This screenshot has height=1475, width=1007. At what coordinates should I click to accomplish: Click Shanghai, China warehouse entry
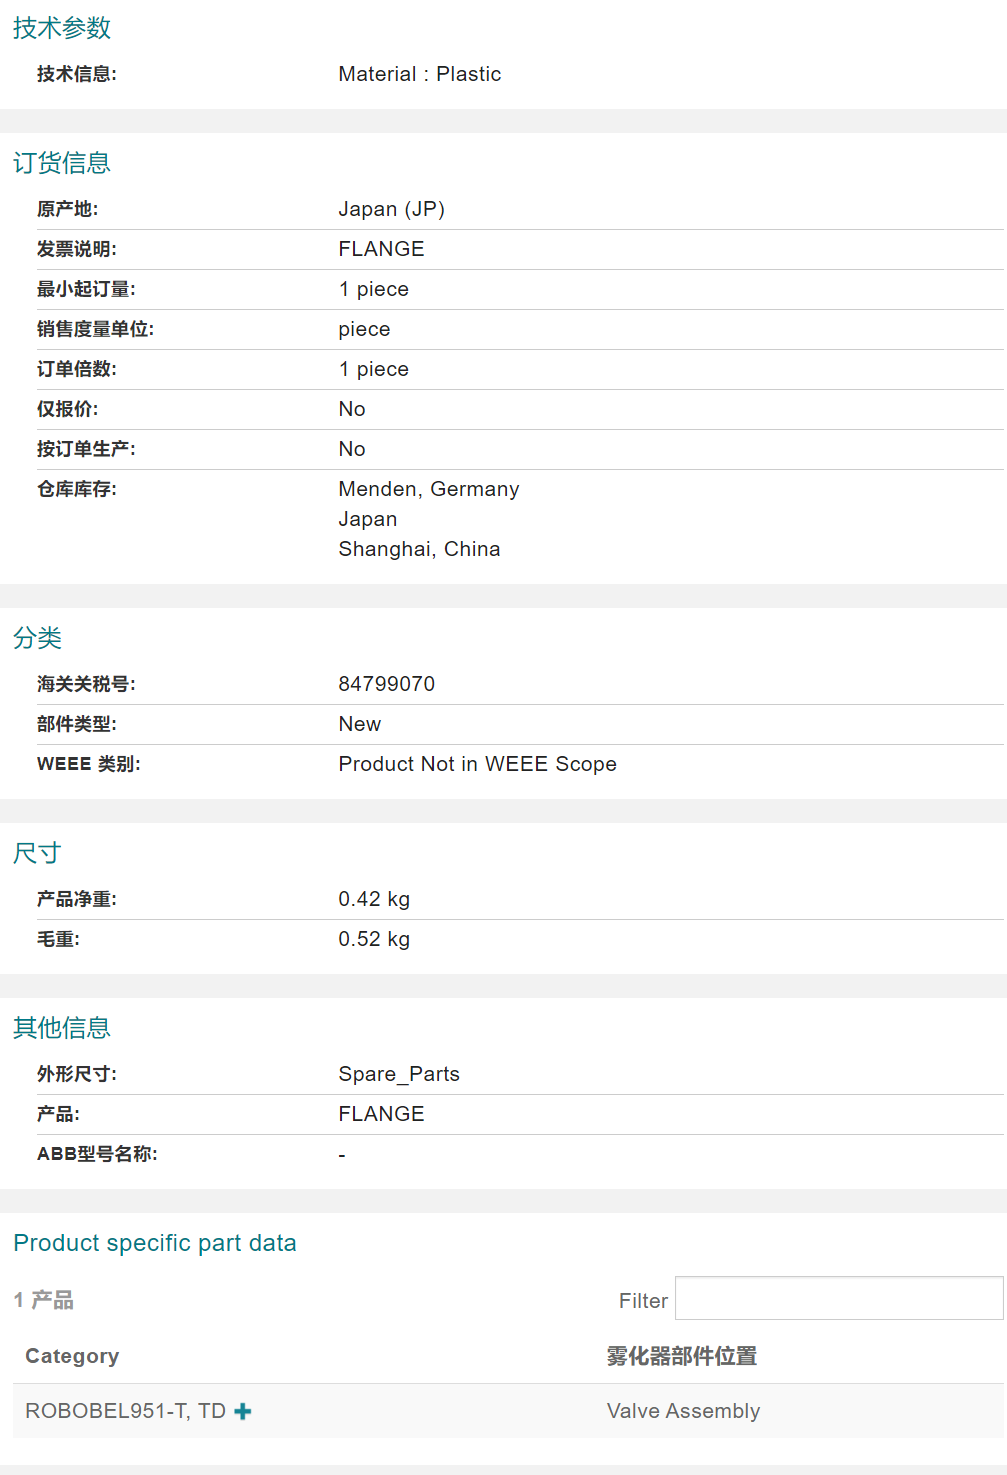(419, 549)
